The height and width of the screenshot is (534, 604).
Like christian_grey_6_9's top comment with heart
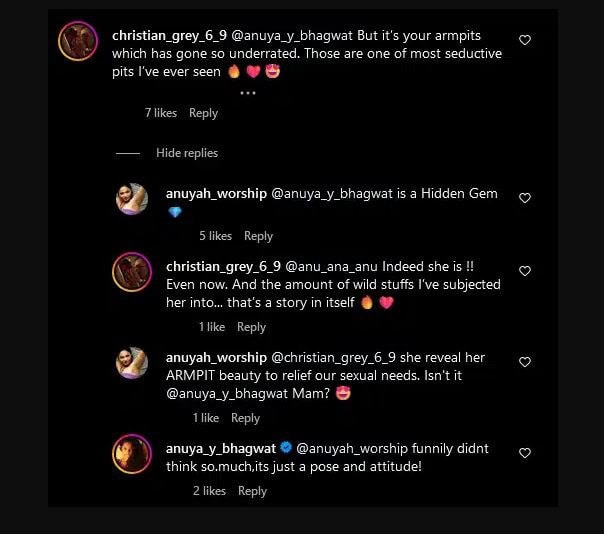(x=525, y=40)
